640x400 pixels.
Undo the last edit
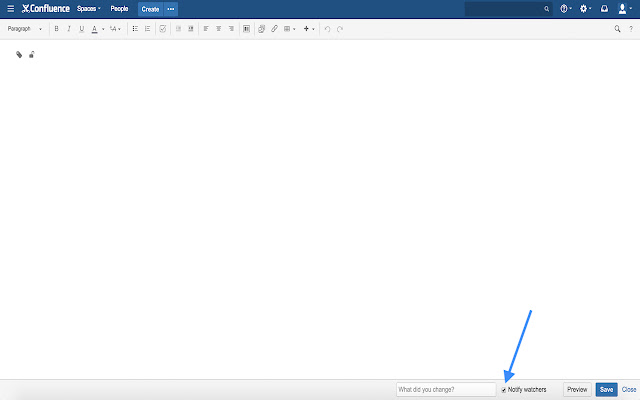tap(327, 29)
